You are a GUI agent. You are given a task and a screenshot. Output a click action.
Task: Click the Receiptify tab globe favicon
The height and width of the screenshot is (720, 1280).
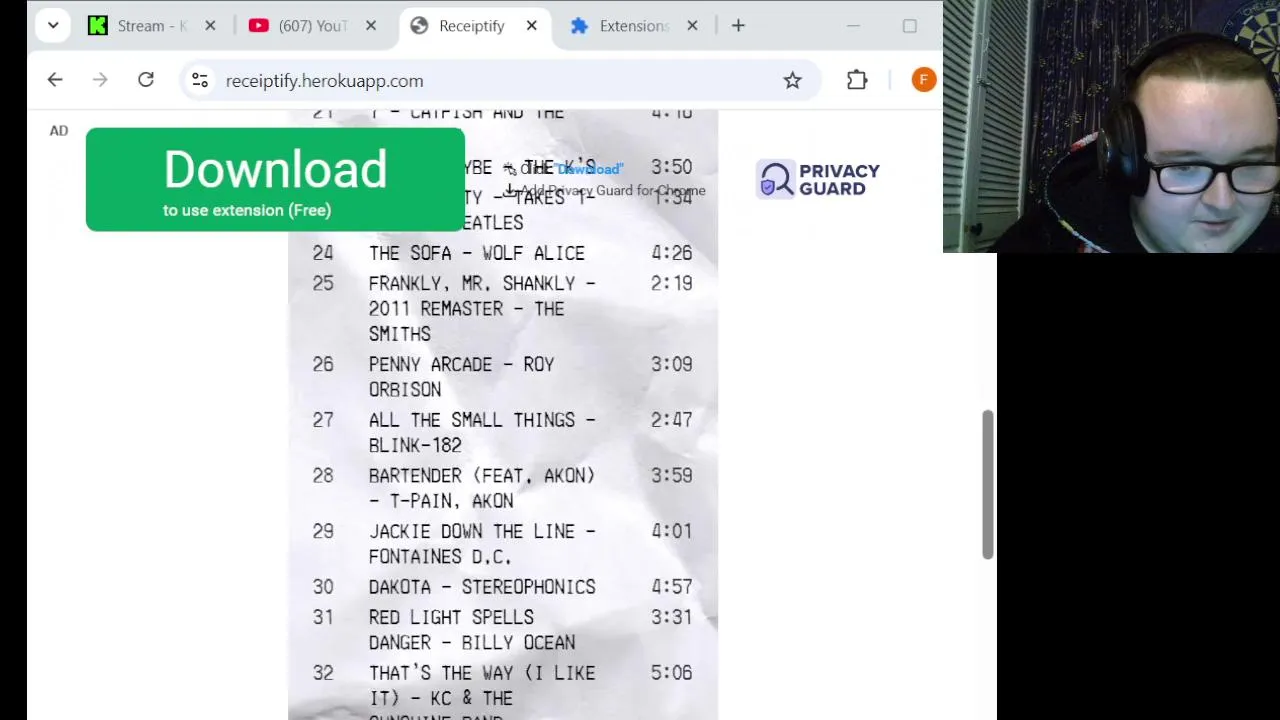click(420, 26)
